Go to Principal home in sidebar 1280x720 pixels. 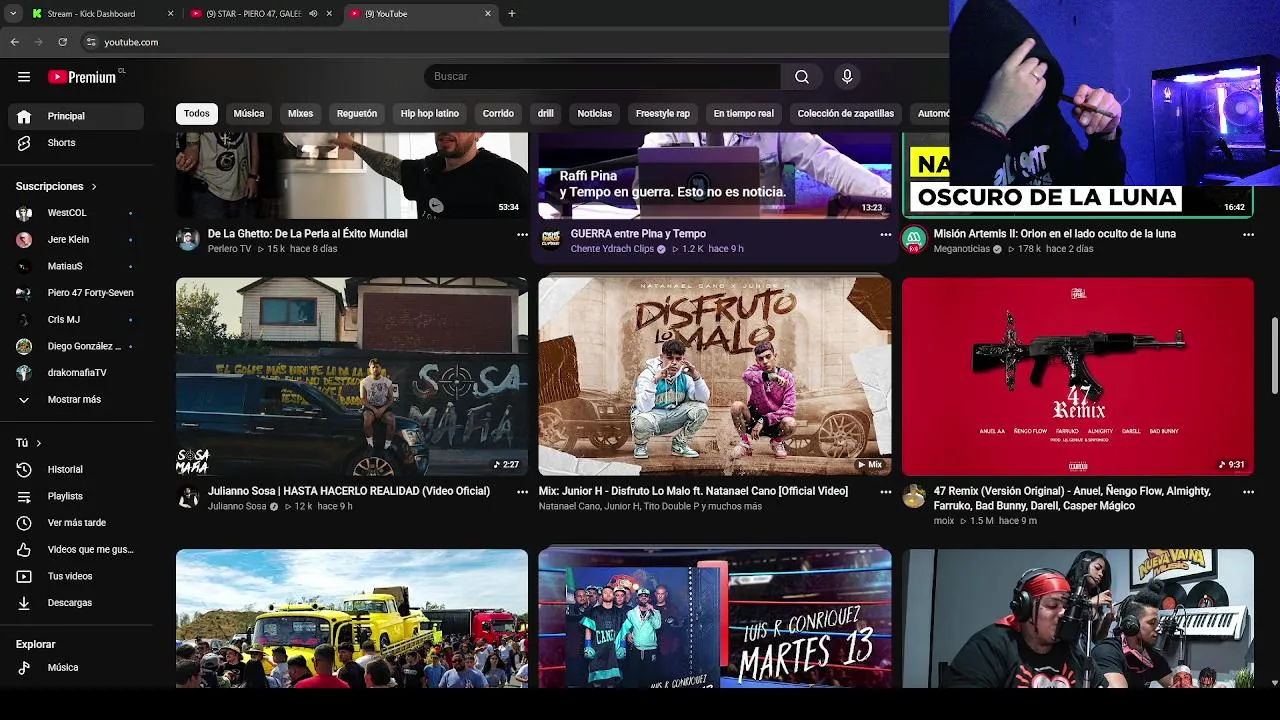76,116
